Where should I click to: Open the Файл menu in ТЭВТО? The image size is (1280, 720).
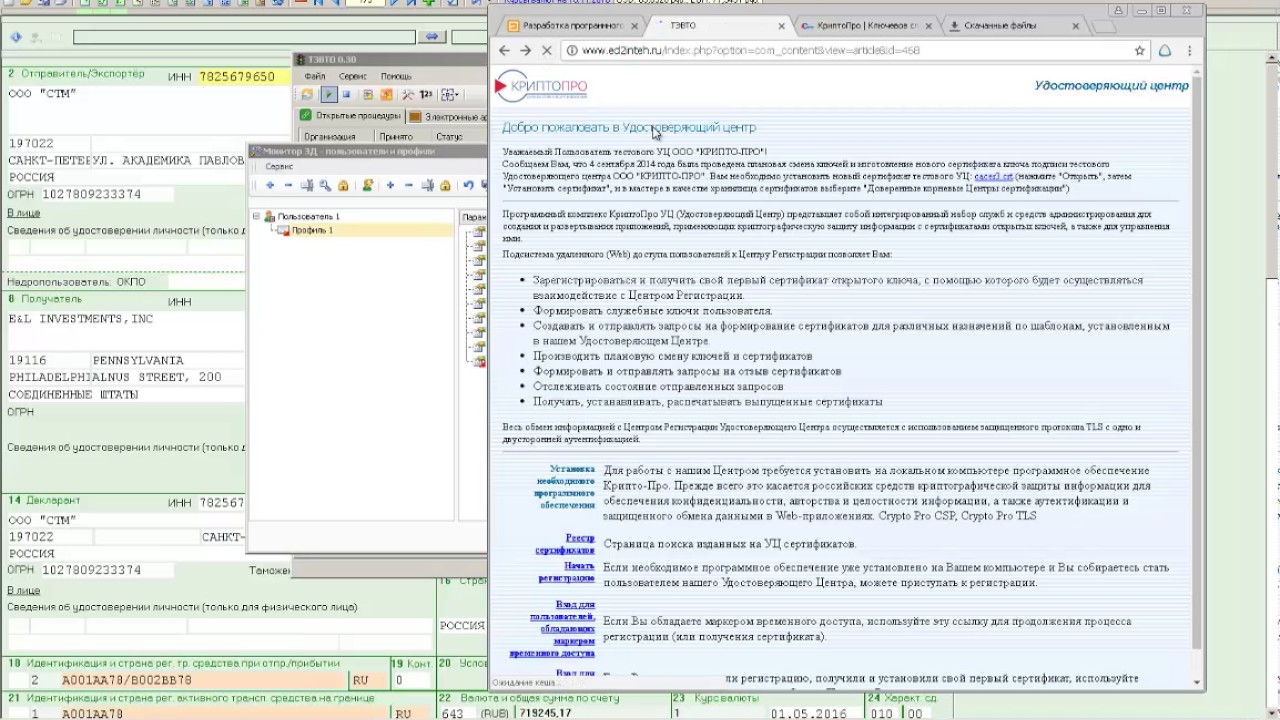[x=314, y=76]
